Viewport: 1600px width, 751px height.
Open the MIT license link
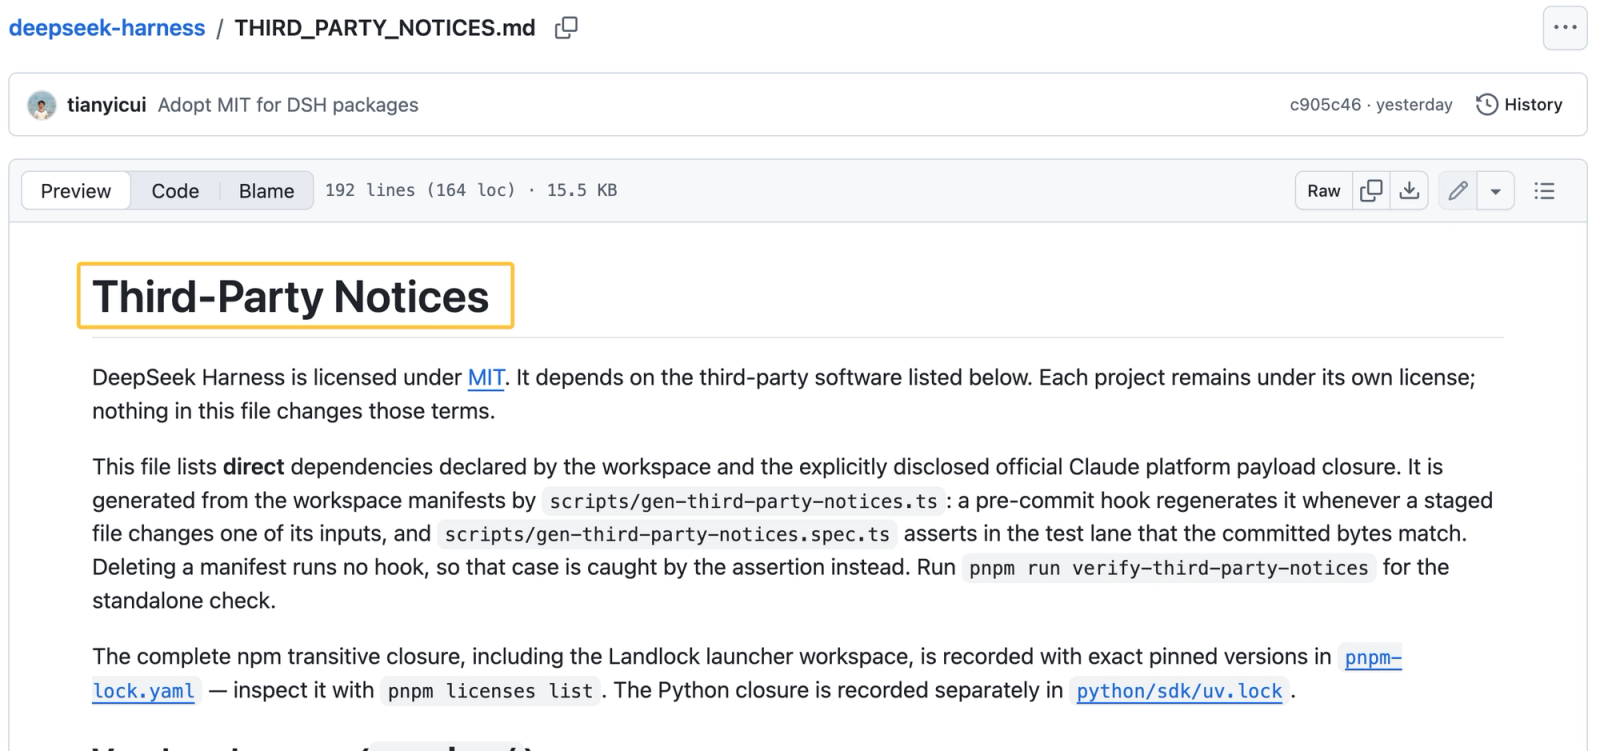[x=486, y=378]
